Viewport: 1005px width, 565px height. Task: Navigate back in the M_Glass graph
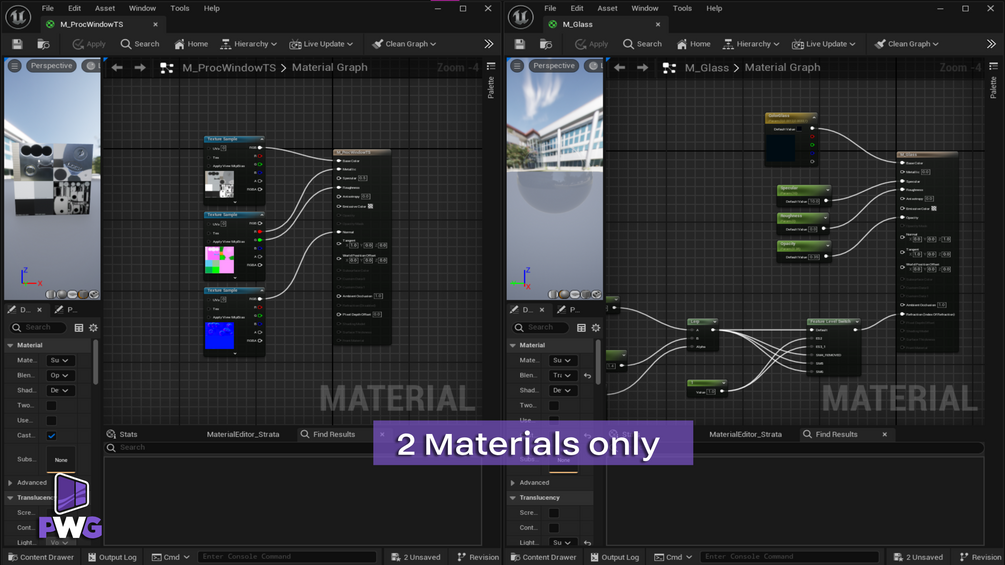[x=620, y=67]
